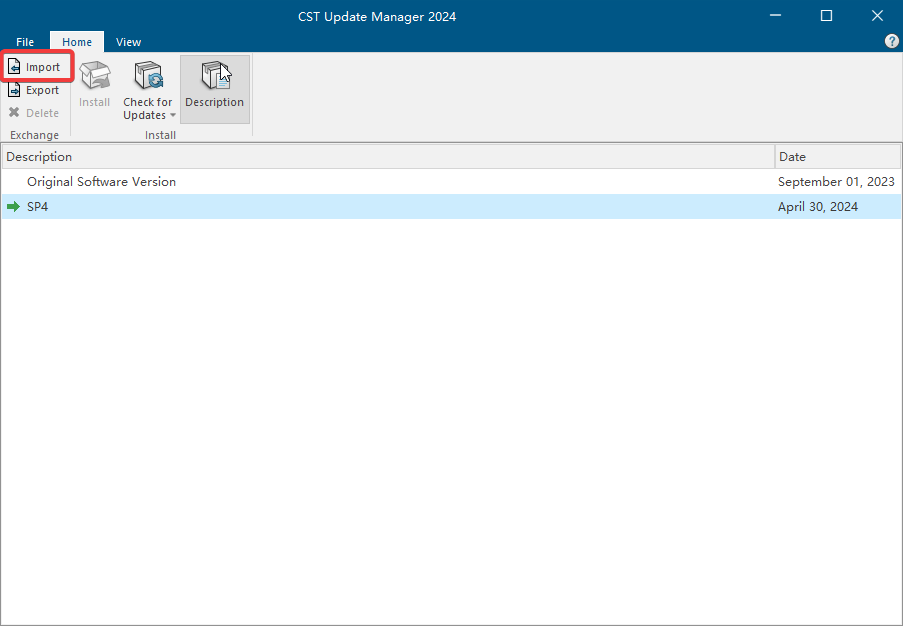Viewport: 903px width, 626px height.
Task: Click the green arrow beside SP4
Action: pyautogui.click(x=13, y=207)
